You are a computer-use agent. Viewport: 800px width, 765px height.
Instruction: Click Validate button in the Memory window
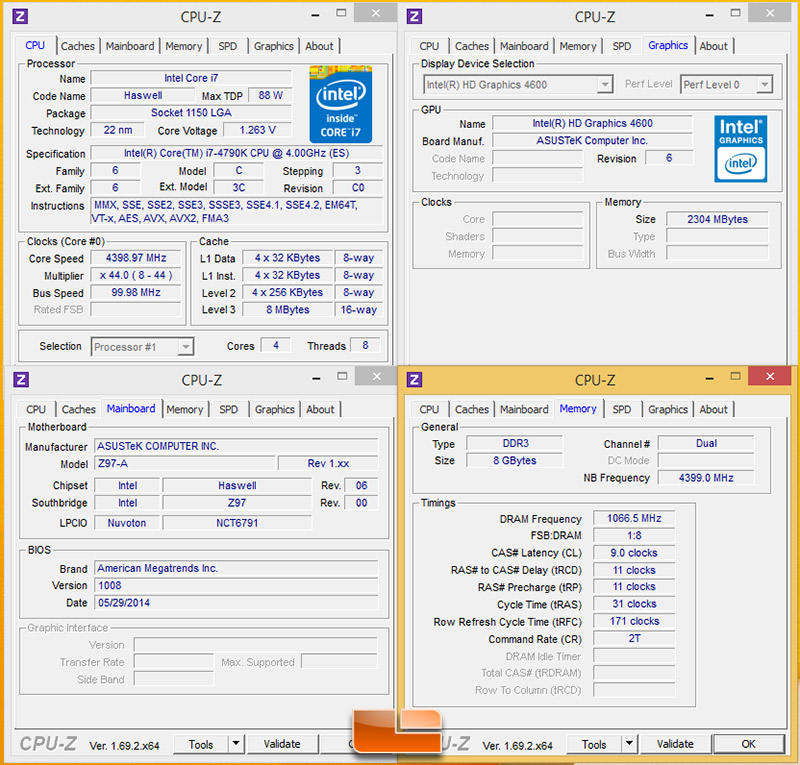pos(675,744)
